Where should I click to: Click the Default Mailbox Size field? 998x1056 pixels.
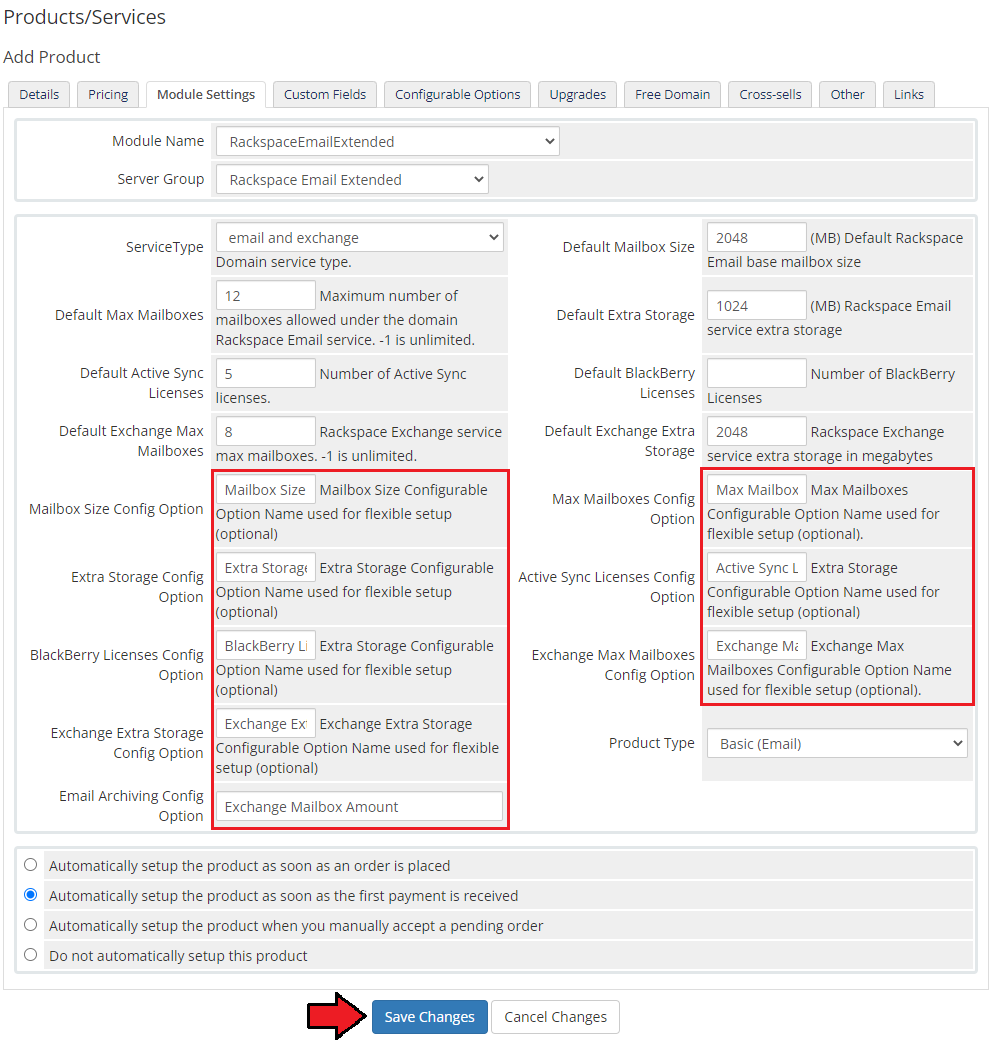[x=756, y=238]
